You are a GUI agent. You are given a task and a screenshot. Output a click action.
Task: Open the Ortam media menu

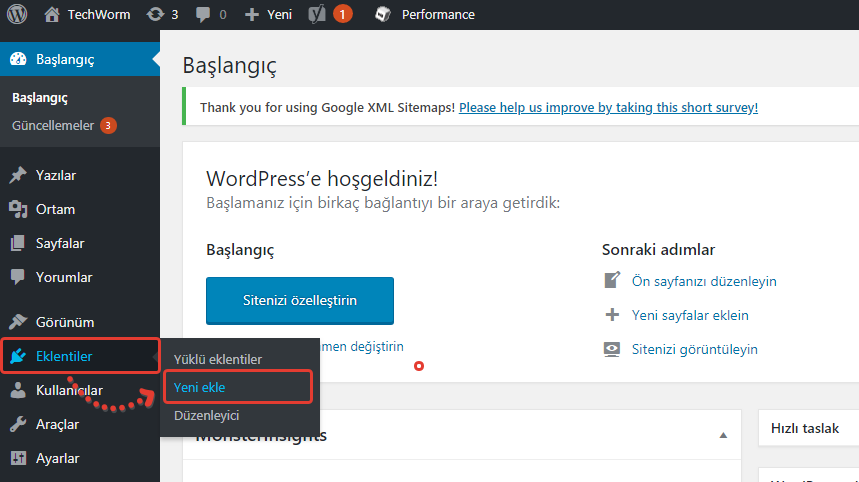(x=55, y=210)
